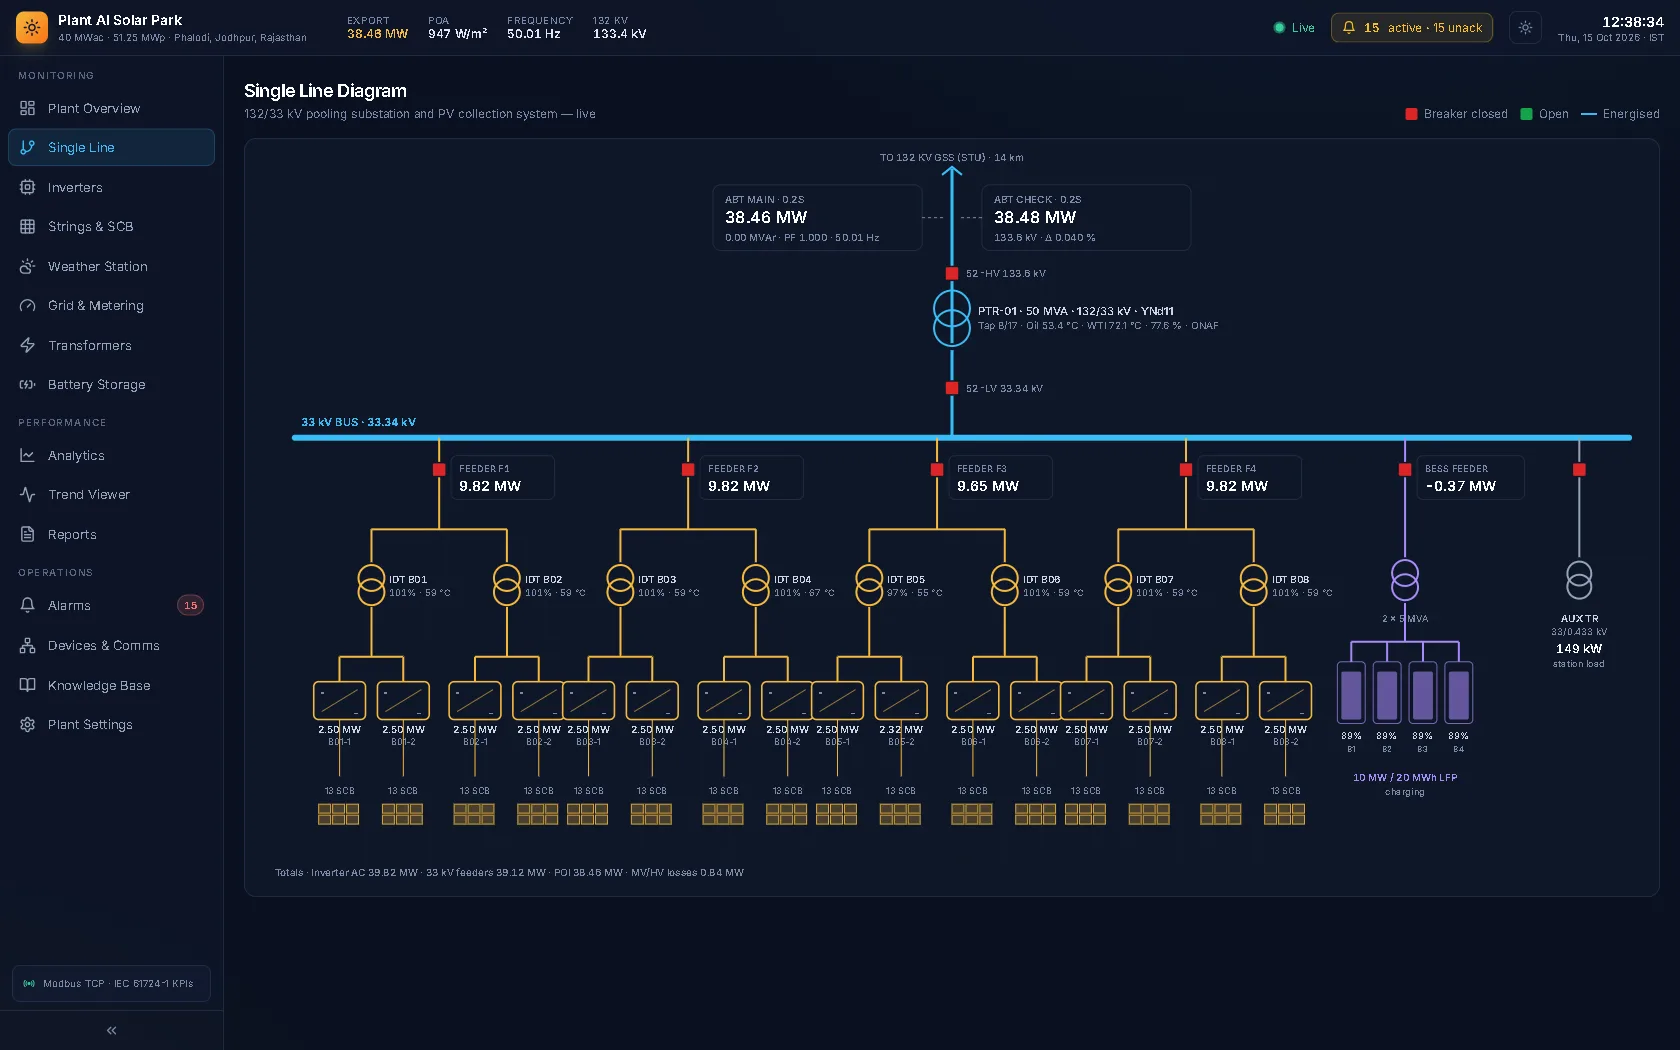Click the 52-LV breaker square
Screen dimensions: 1680x1050
[x=952, y=388]
